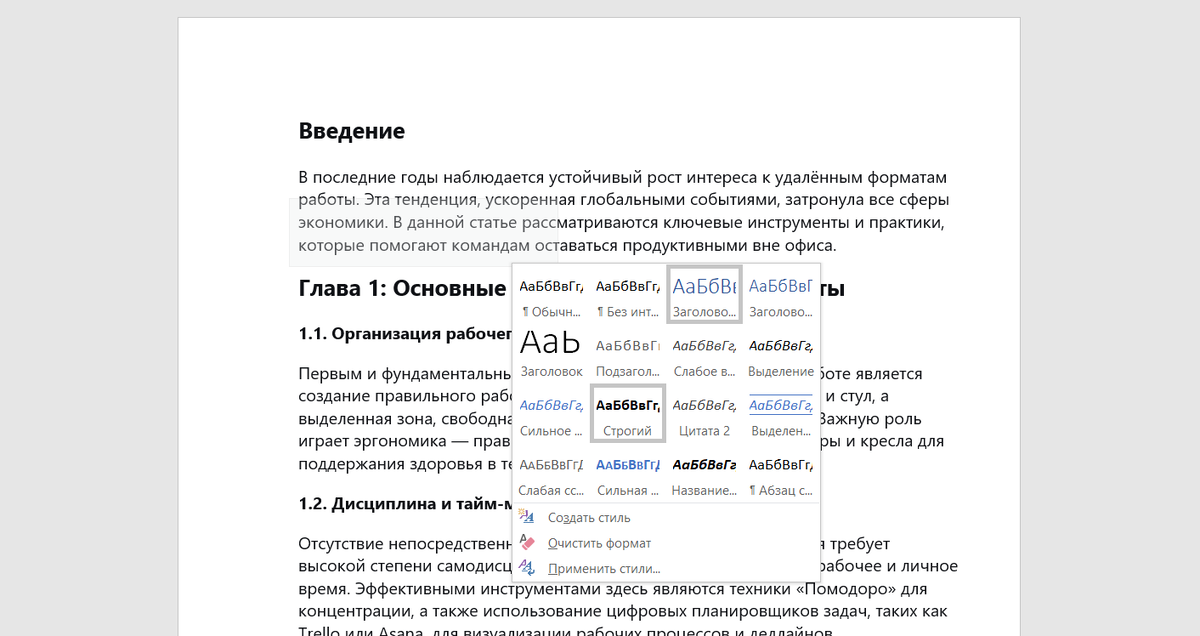This screenshot has height=636, width=1200.
Task: Select the Подзаголовок style tile
Action: pos(628,355)
